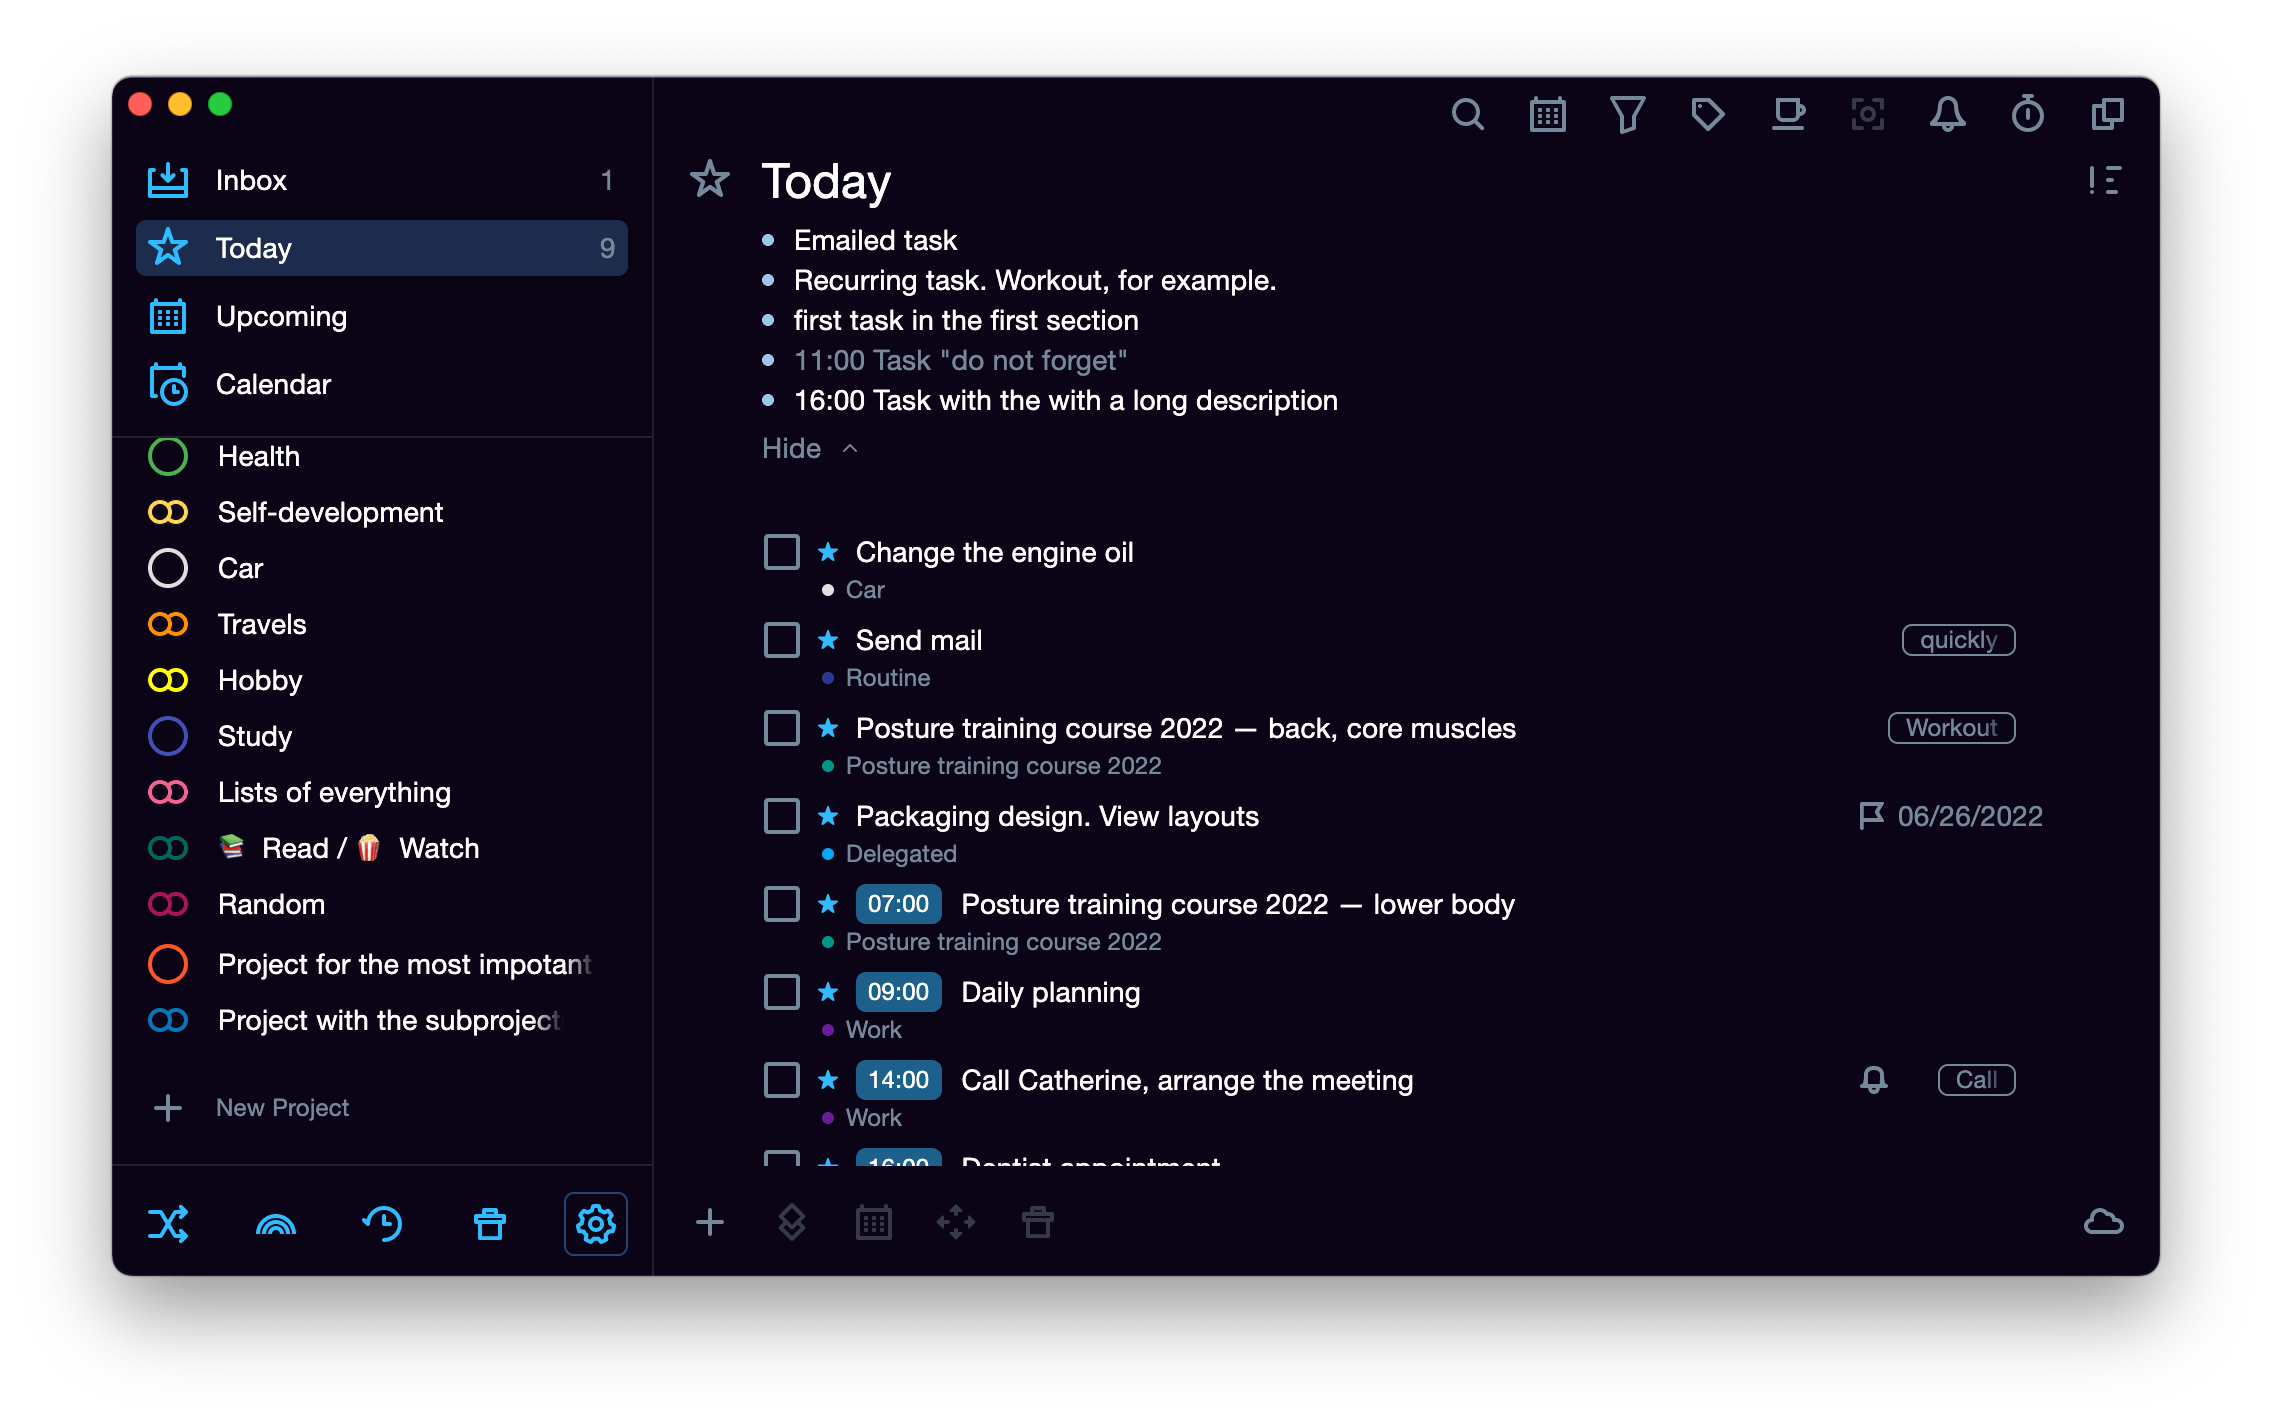Viewport: 2272px width, 1424px height.
Task: Toggle the star on Daily planning
Action: click(x=828, y=992)
